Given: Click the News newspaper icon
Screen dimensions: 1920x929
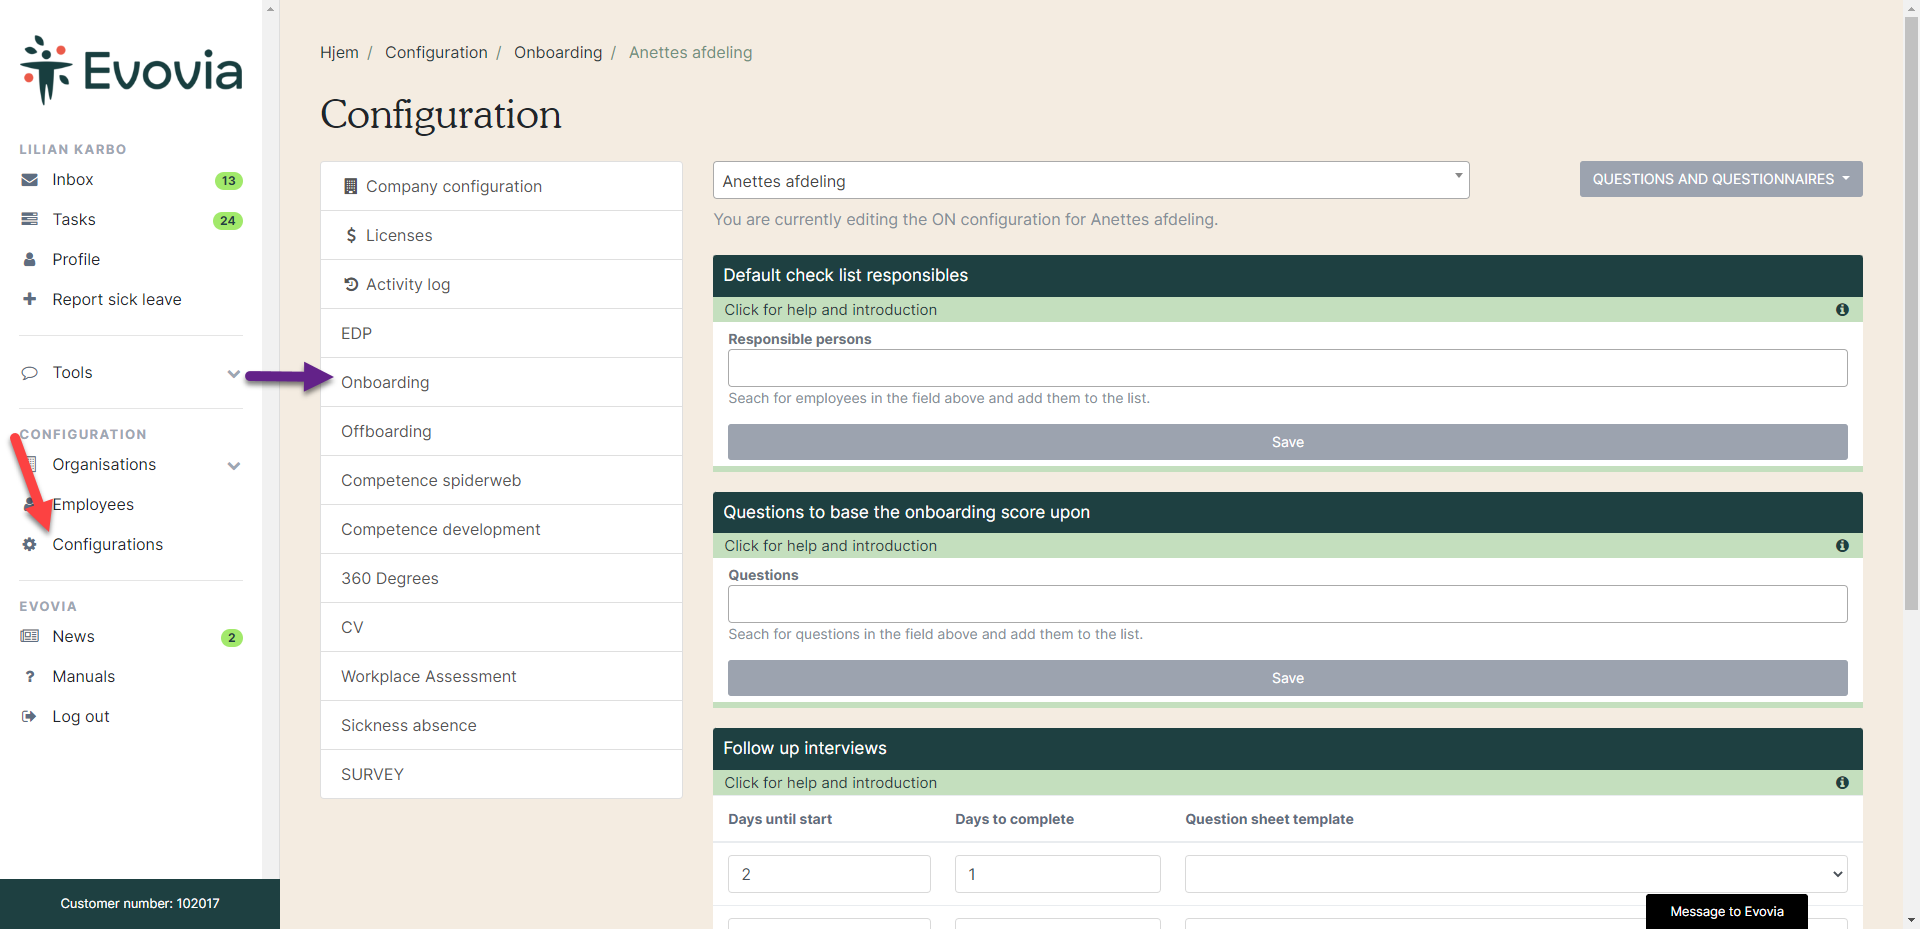Looking at the screenshot, I should [30, 636].
